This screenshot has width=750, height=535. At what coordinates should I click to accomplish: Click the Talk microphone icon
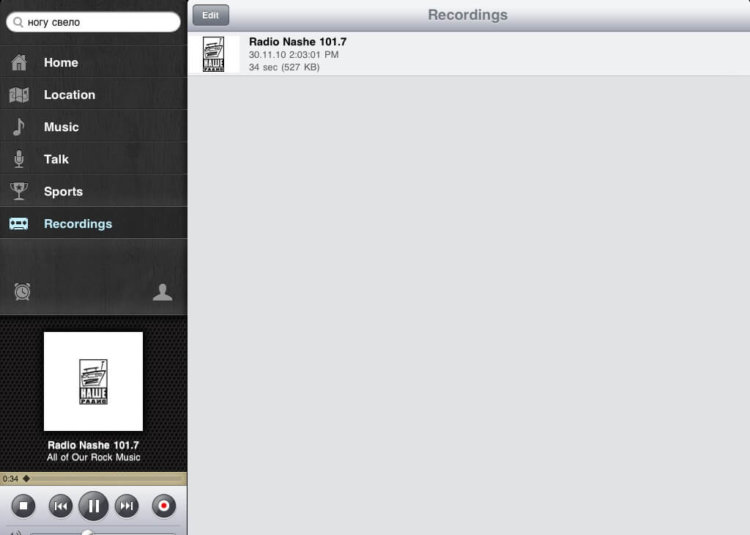19,159
